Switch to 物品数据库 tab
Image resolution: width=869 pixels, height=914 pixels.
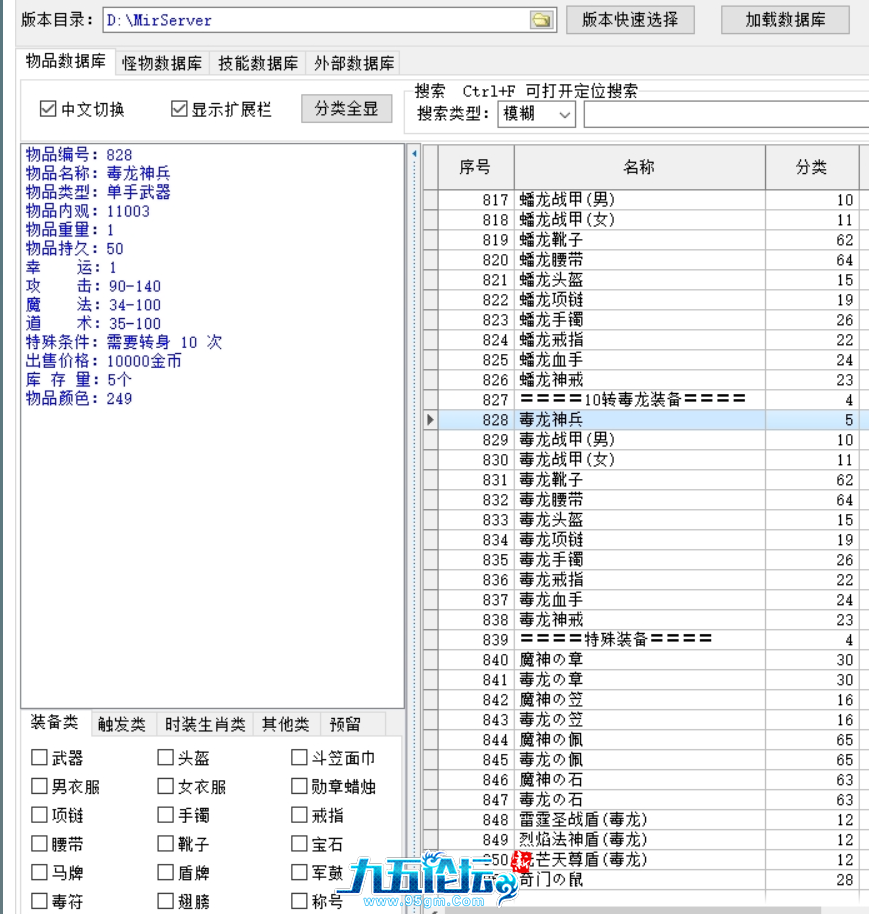(x=65, y=61)
